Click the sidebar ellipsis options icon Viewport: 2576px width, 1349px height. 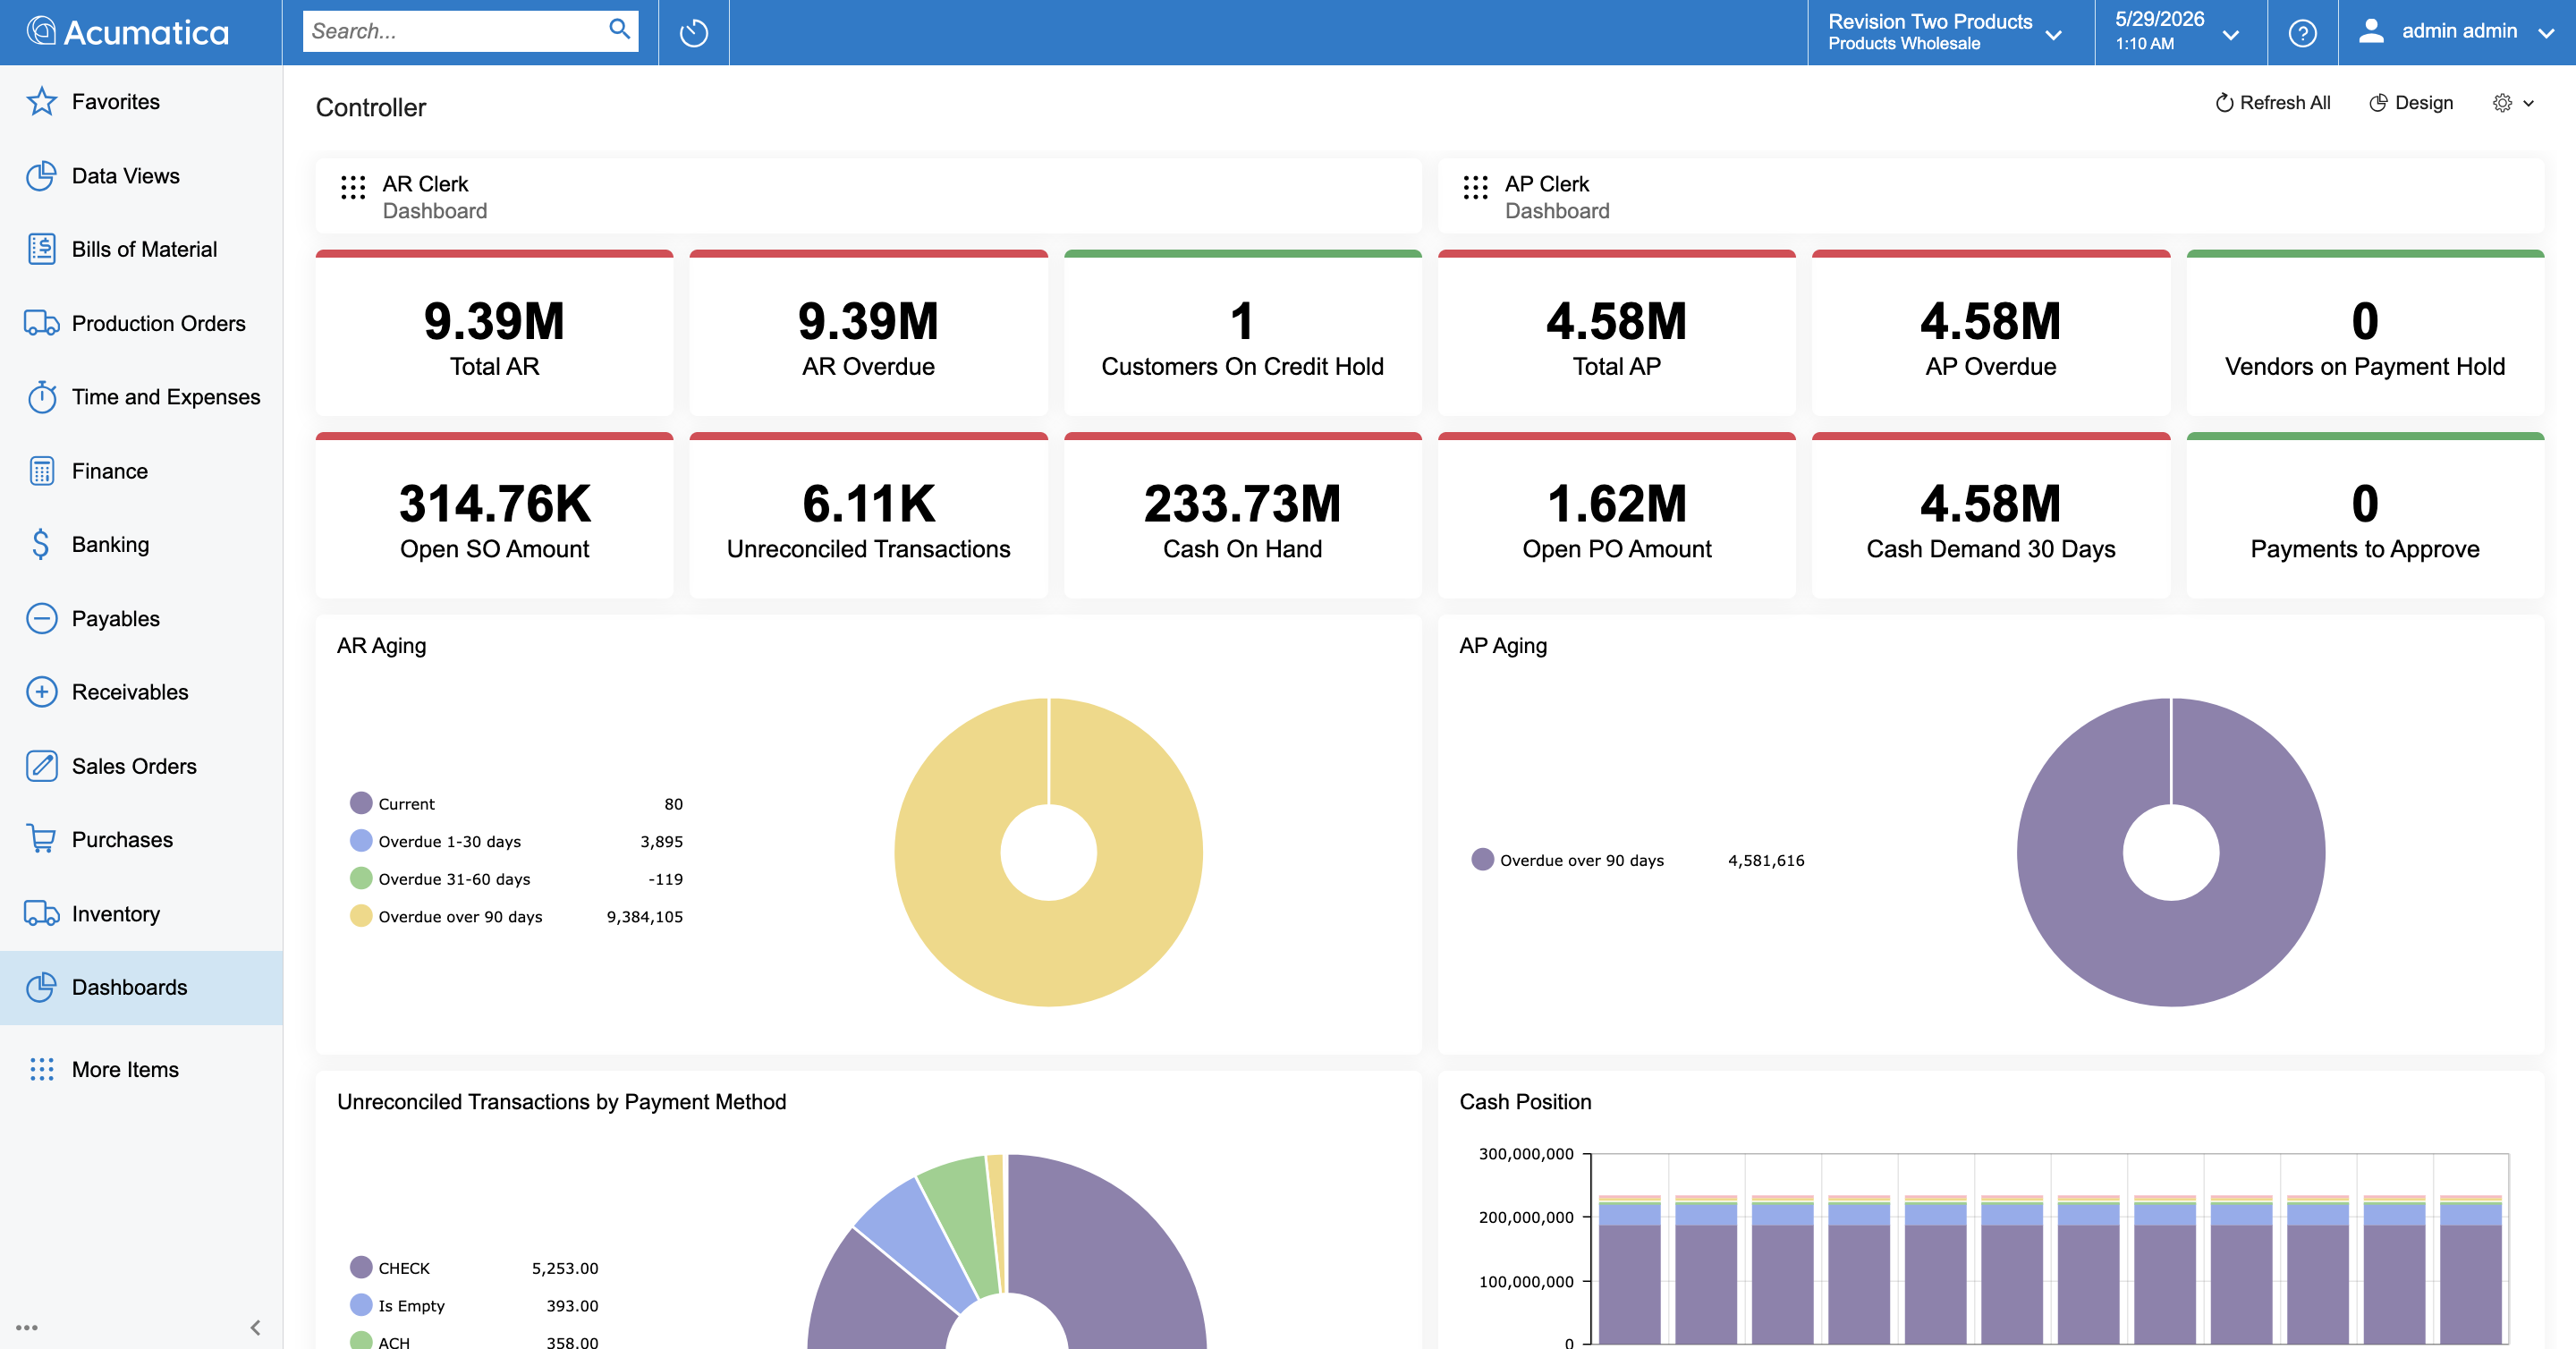coord(27,1327)
